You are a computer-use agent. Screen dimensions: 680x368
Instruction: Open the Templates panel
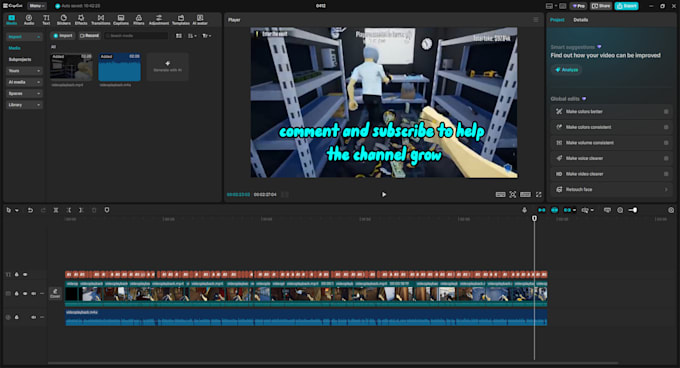click(x=181, y=20)
